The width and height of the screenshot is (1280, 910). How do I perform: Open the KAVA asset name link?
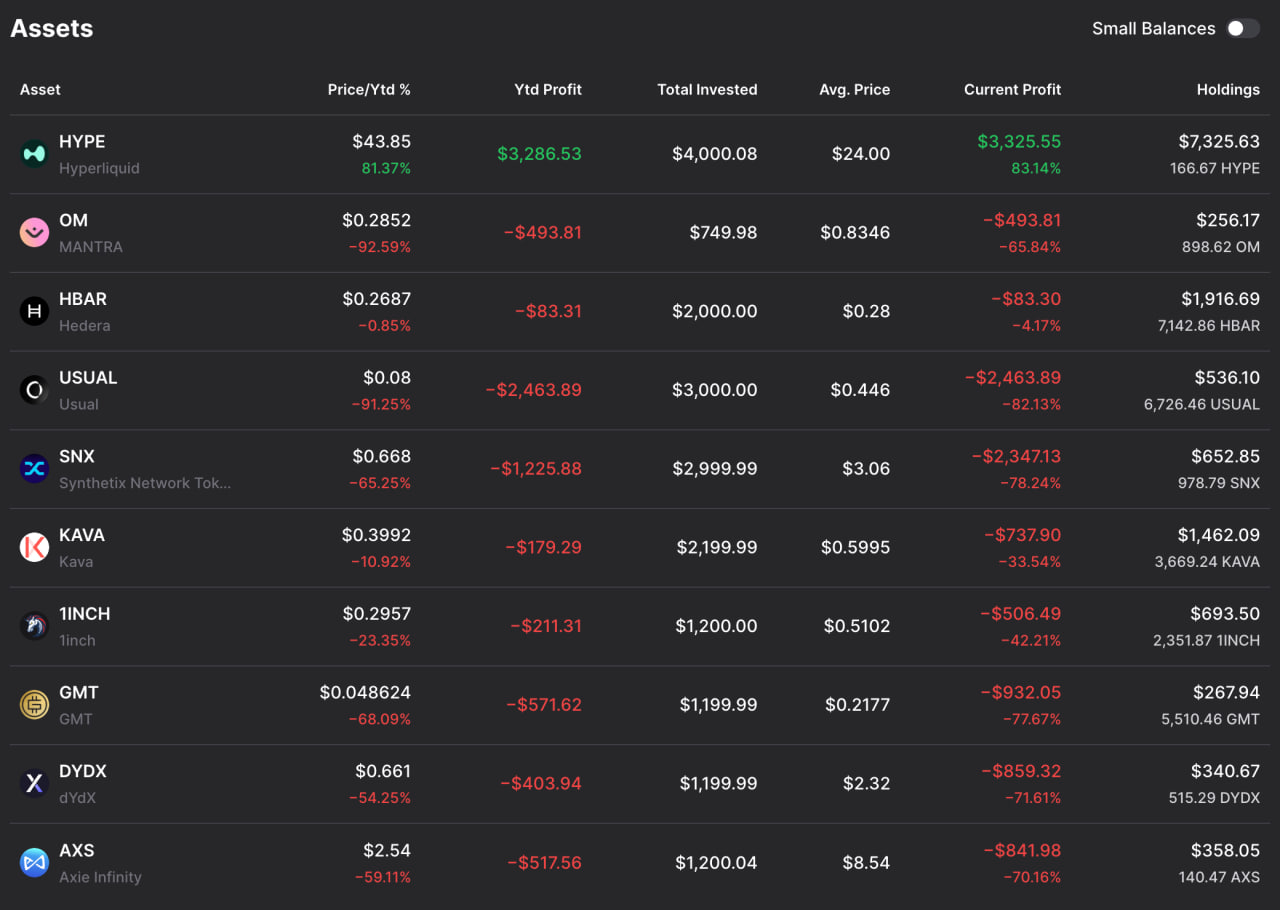(x=82, y=535)
